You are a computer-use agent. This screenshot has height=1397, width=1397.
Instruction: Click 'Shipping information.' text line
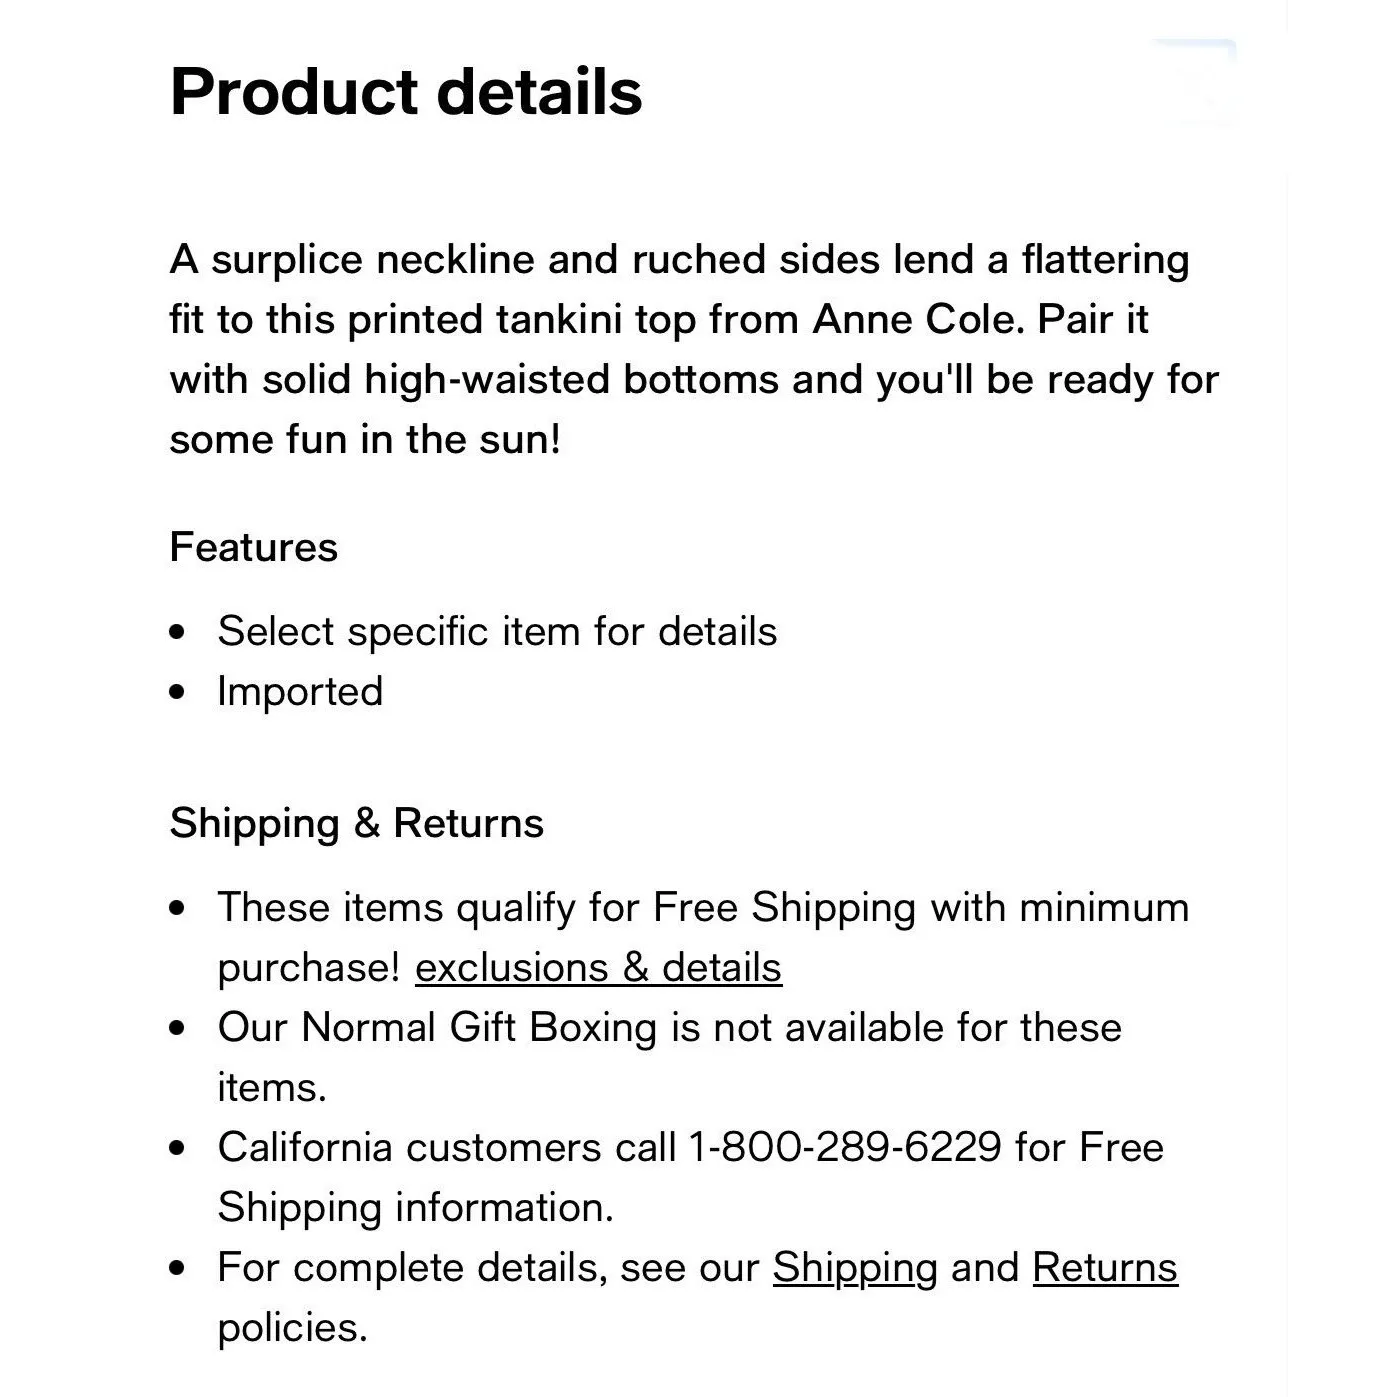415,1208
